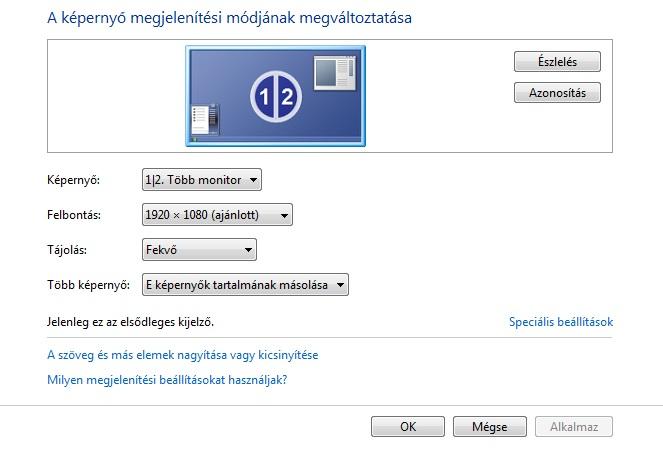The width and height of the screenshot is (663, 464).
Task: Cancel with the Mégse button
Action: [490, 426]
